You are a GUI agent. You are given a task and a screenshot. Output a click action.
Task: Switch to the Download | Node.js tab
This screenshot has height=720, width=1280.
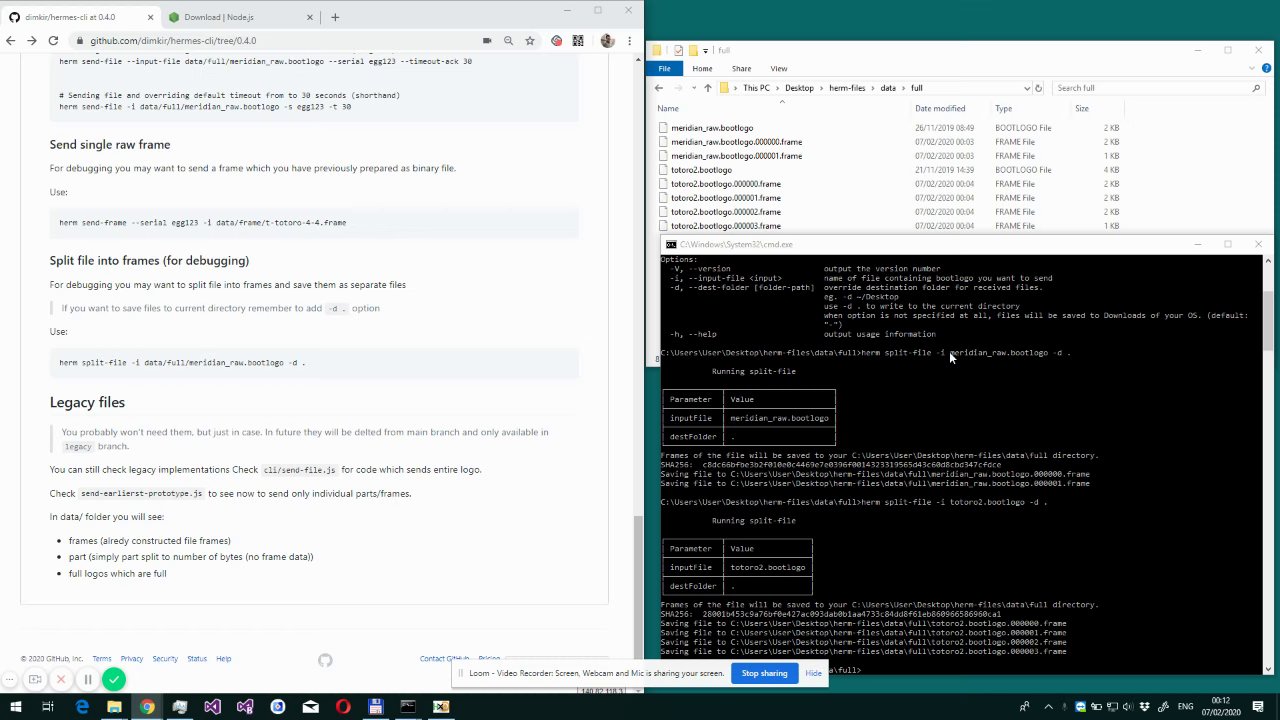240,17
